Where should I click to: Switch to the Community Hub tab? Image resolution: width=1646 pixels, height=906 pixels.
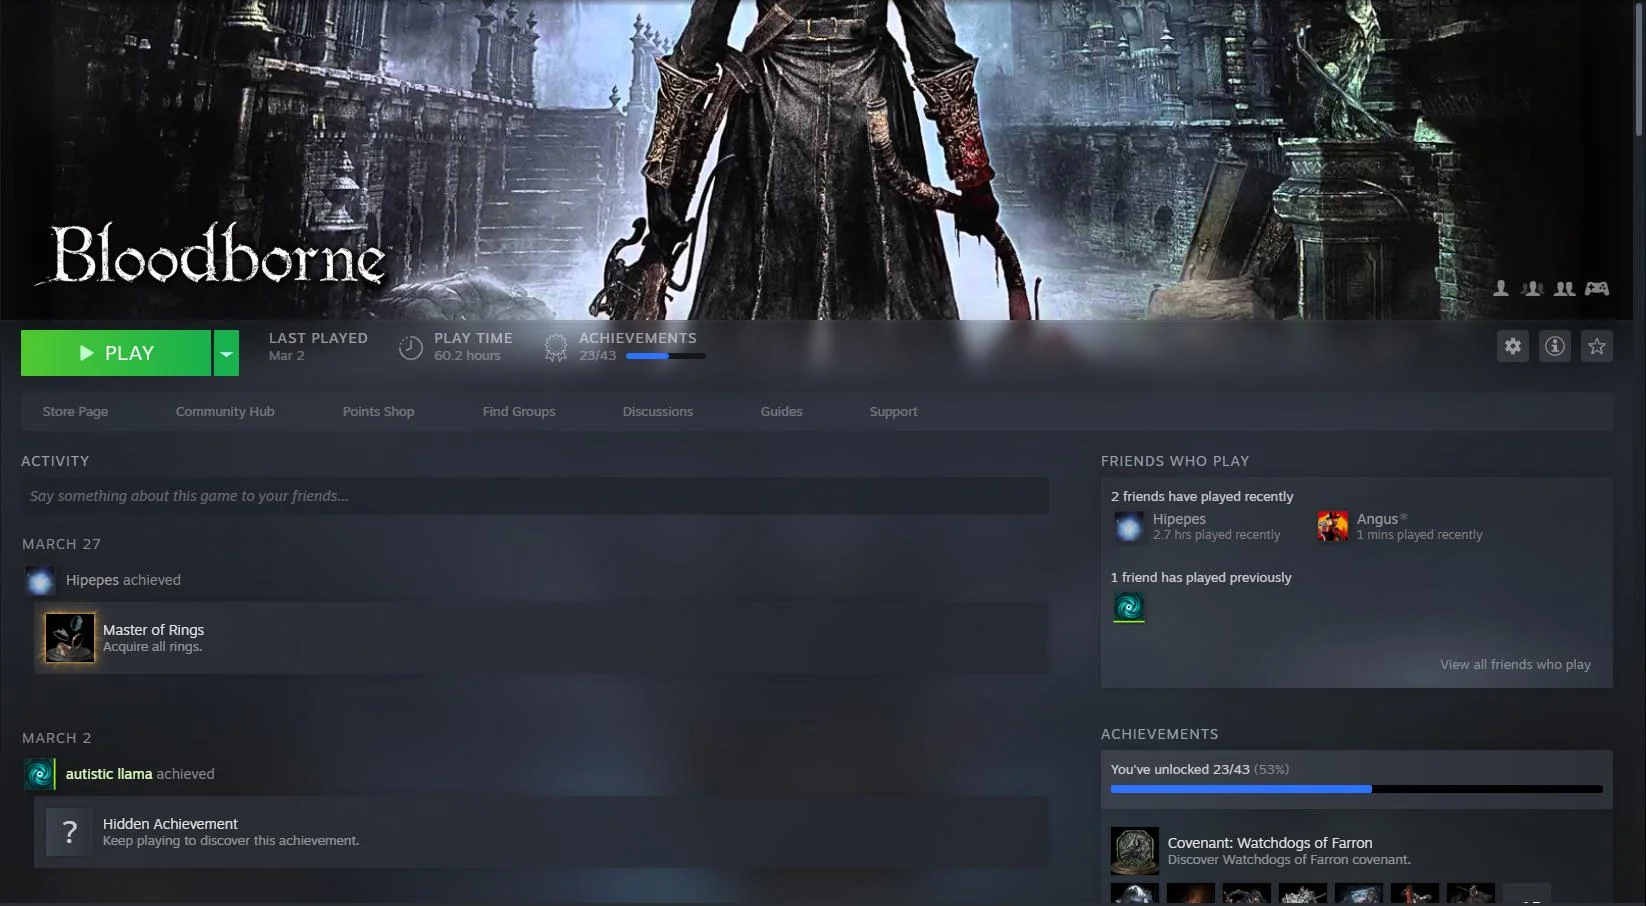point(225,411)
